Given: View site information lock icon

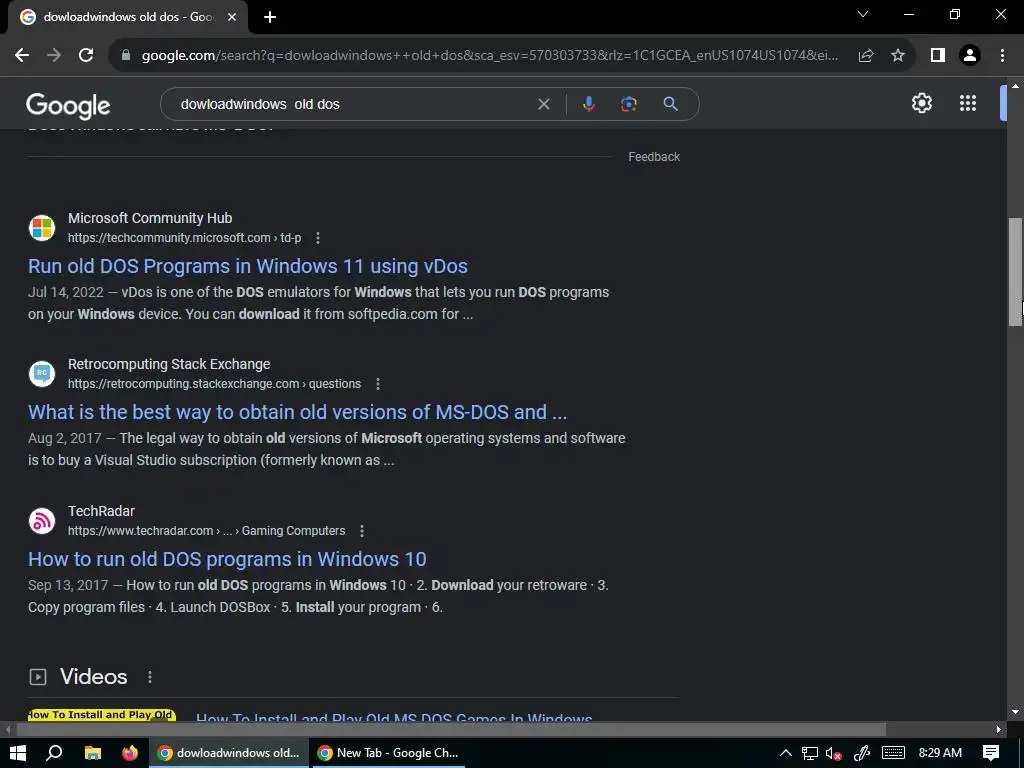Looking at the screenshot, I should pyautogui.click(x=126, y=55).
